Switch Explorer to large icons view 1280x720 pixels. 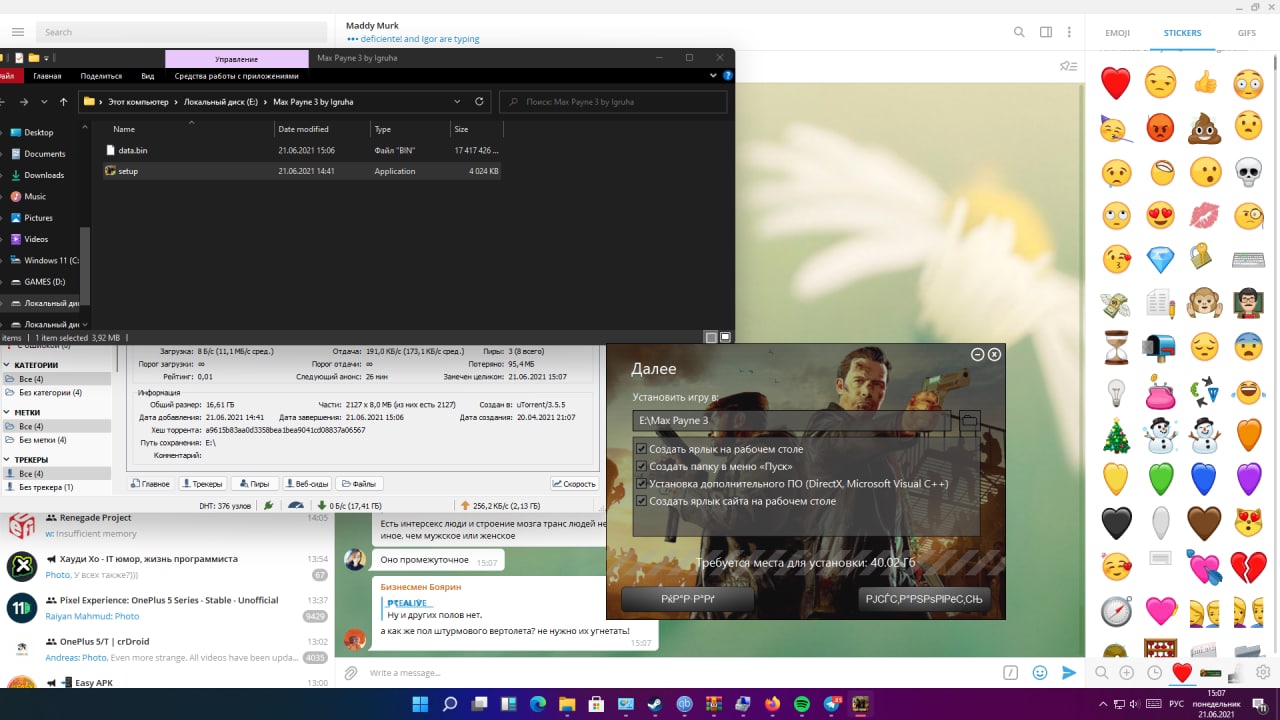click(726, 337)
